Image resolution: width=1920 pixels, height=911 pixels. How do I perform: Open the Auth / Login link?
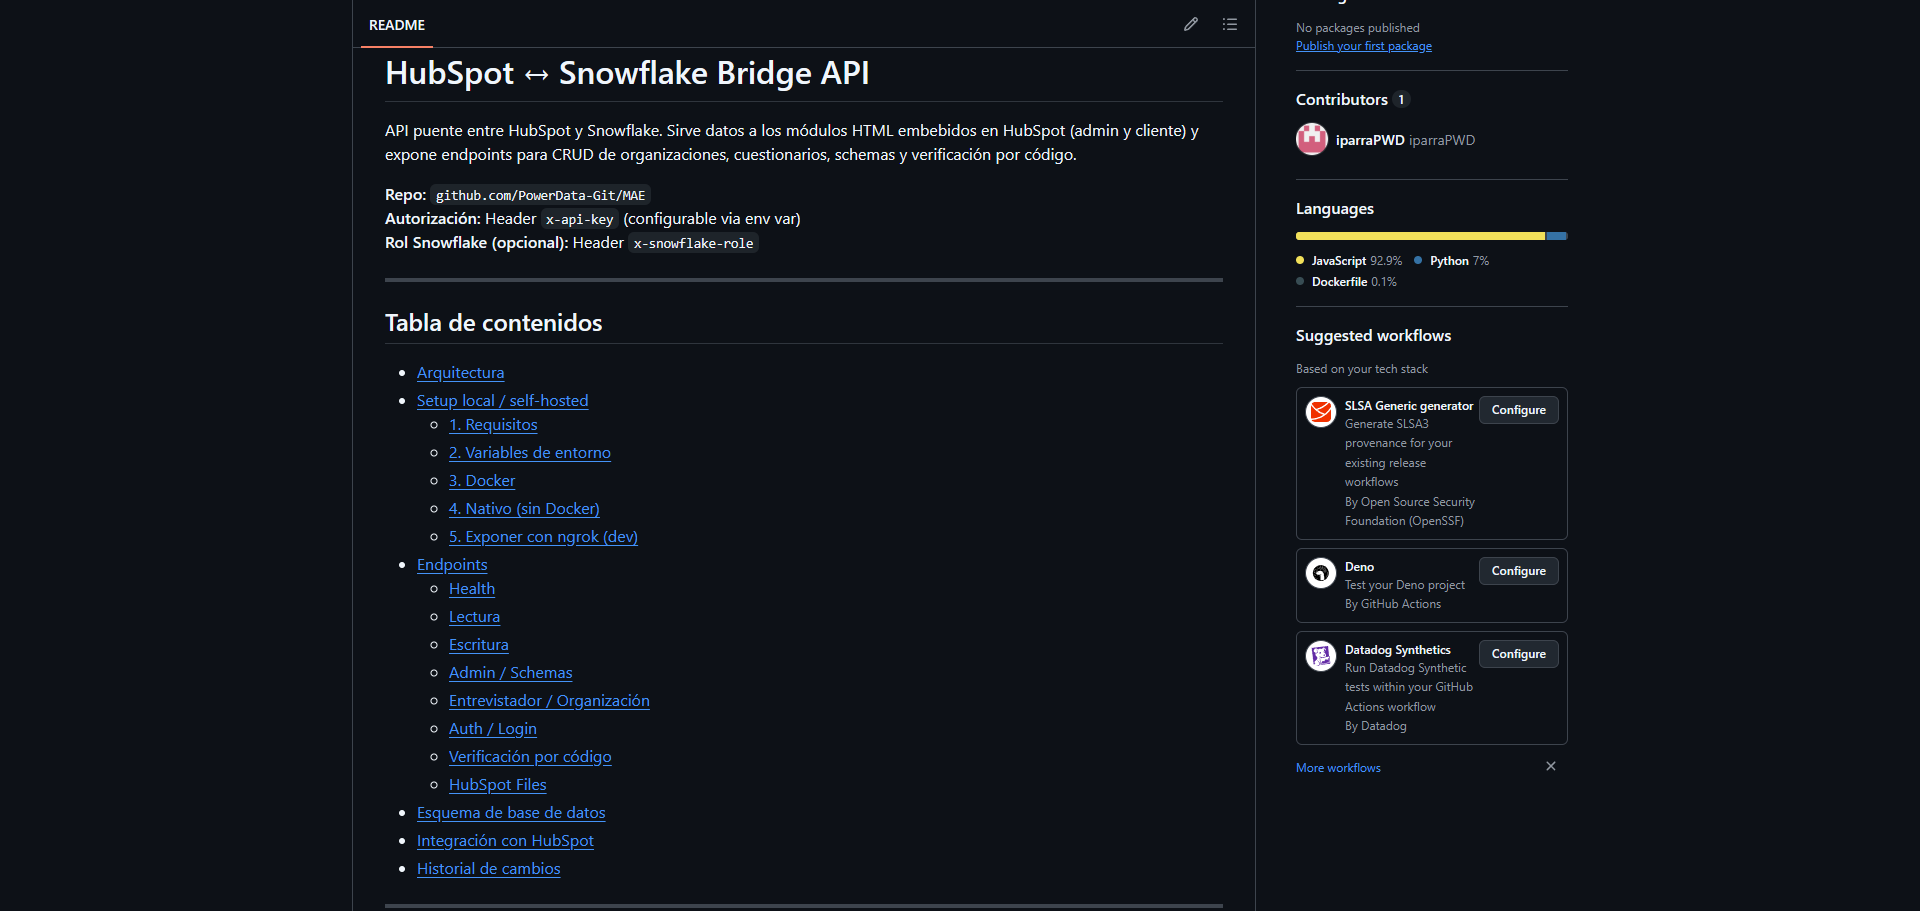pos(492,728)
